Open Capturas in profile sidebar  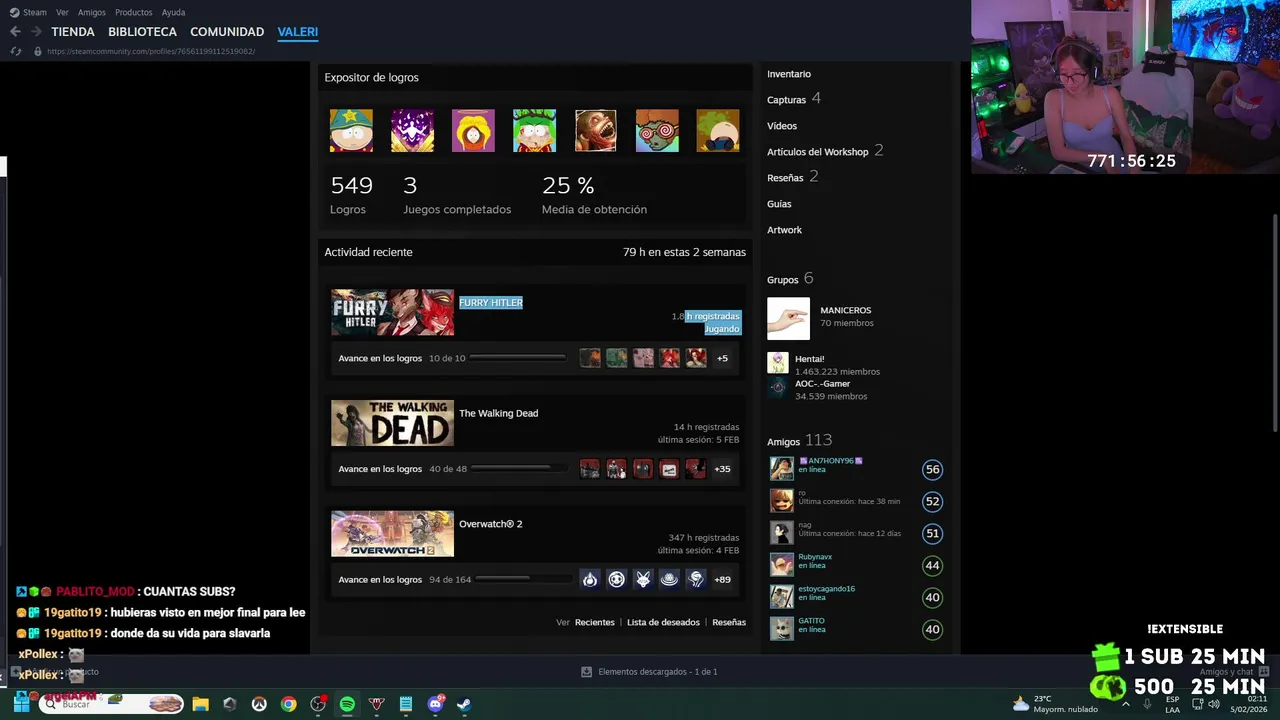point(786,100)
